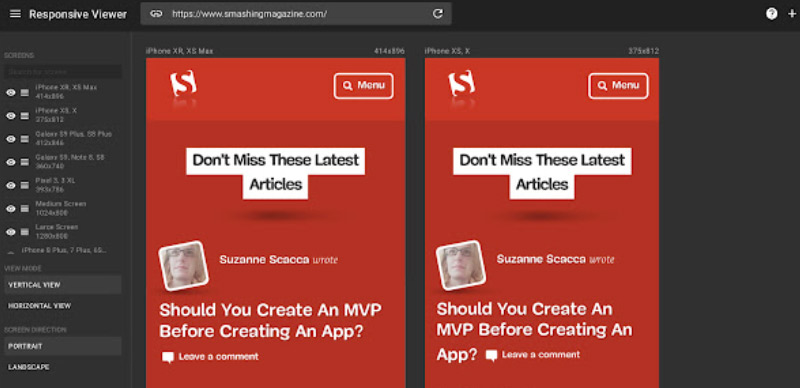The width and height of the screenshot is (800, 388).
Task: Click drag-handle icon for Galaxy S9 Plus row
Action: tap(25, 139)
